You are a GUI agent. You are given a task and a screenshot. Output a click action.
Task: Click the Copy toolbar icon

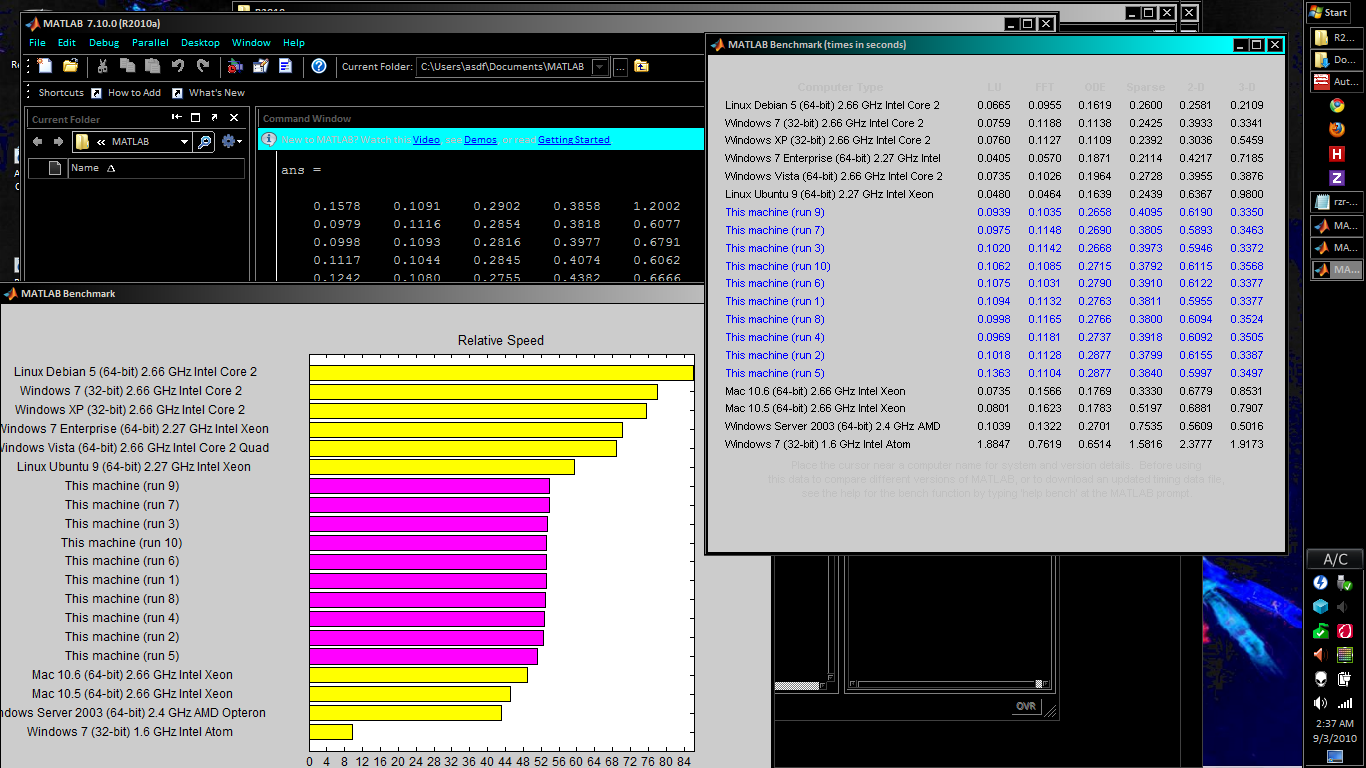coord(127,66)
